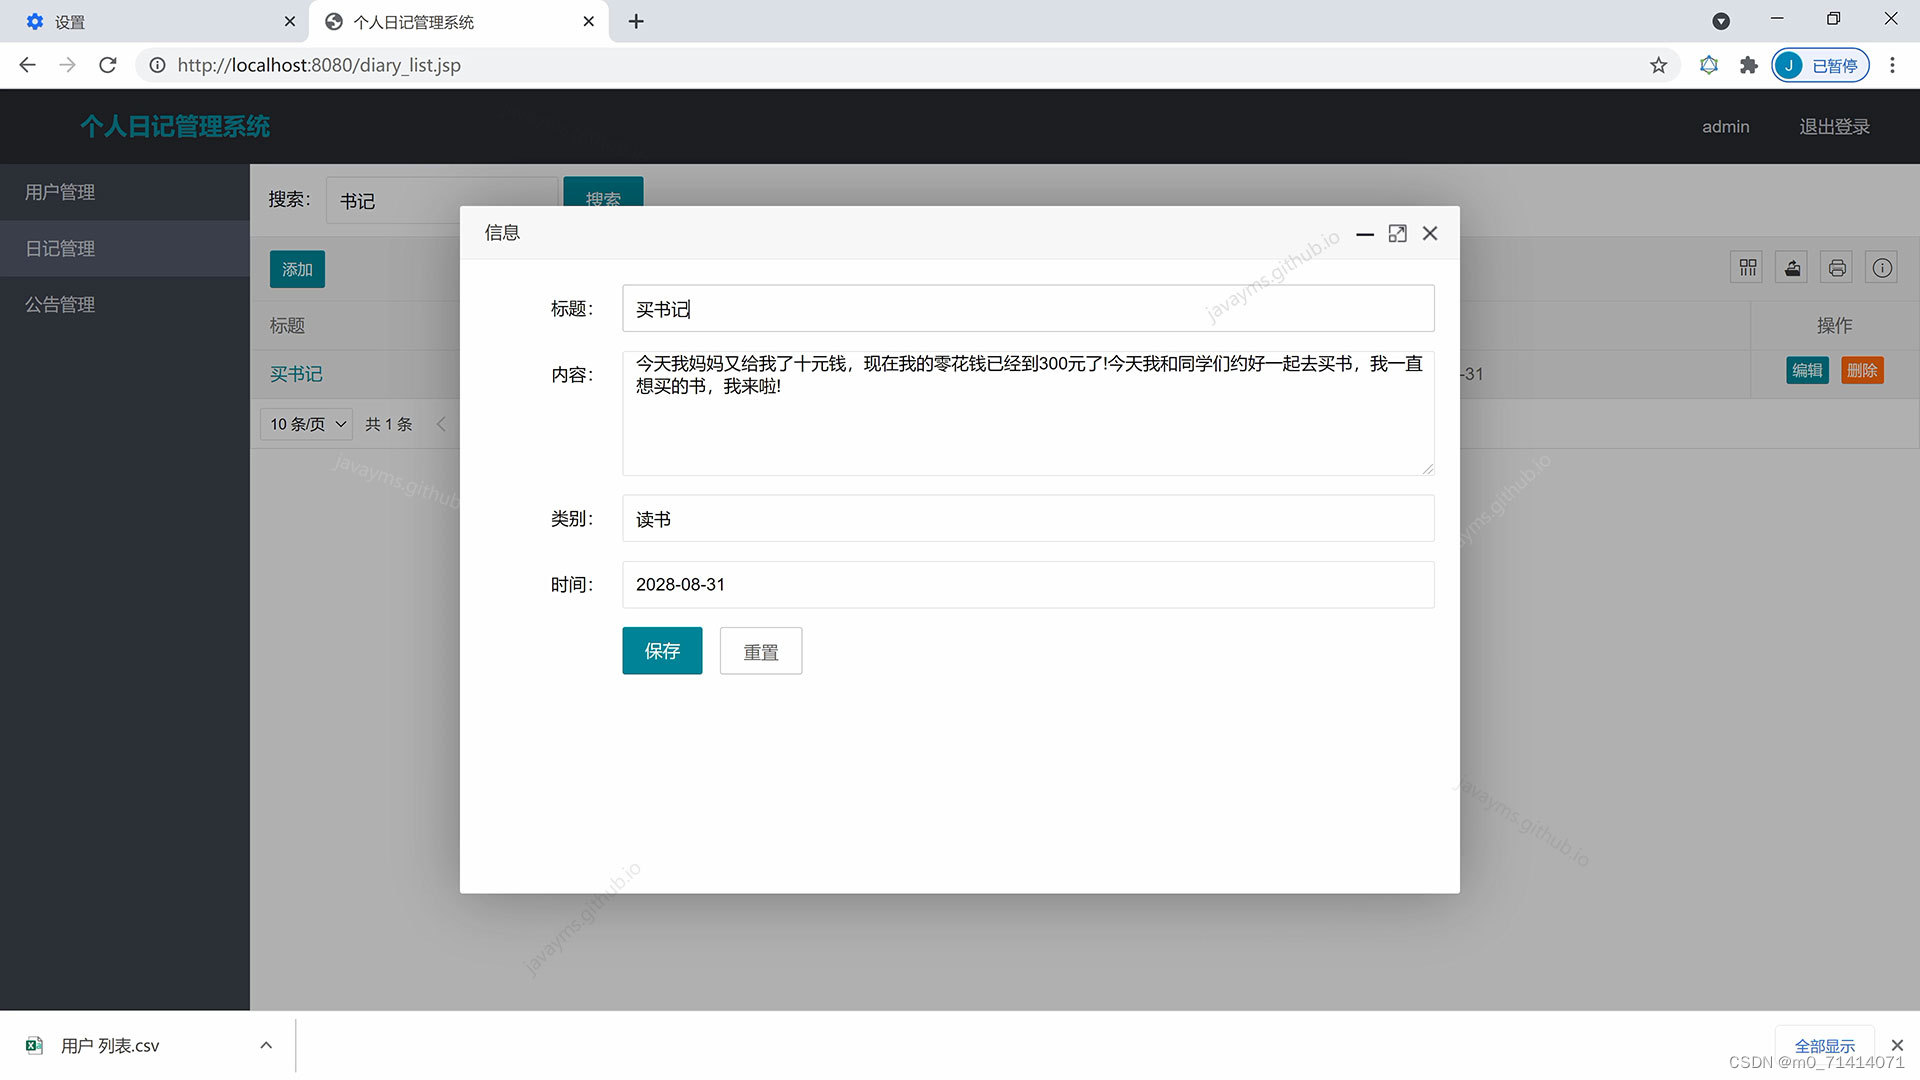The height and width of the screenshot is (1080, 1920).
Task: Switch to the 设置 browser tab
Action: (x=70, y=22)
